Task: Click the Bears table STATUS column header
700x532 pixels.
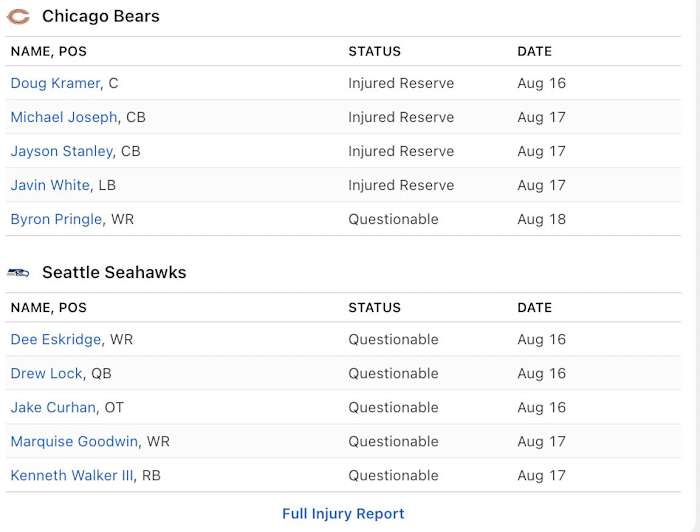Action: [374, 51]
